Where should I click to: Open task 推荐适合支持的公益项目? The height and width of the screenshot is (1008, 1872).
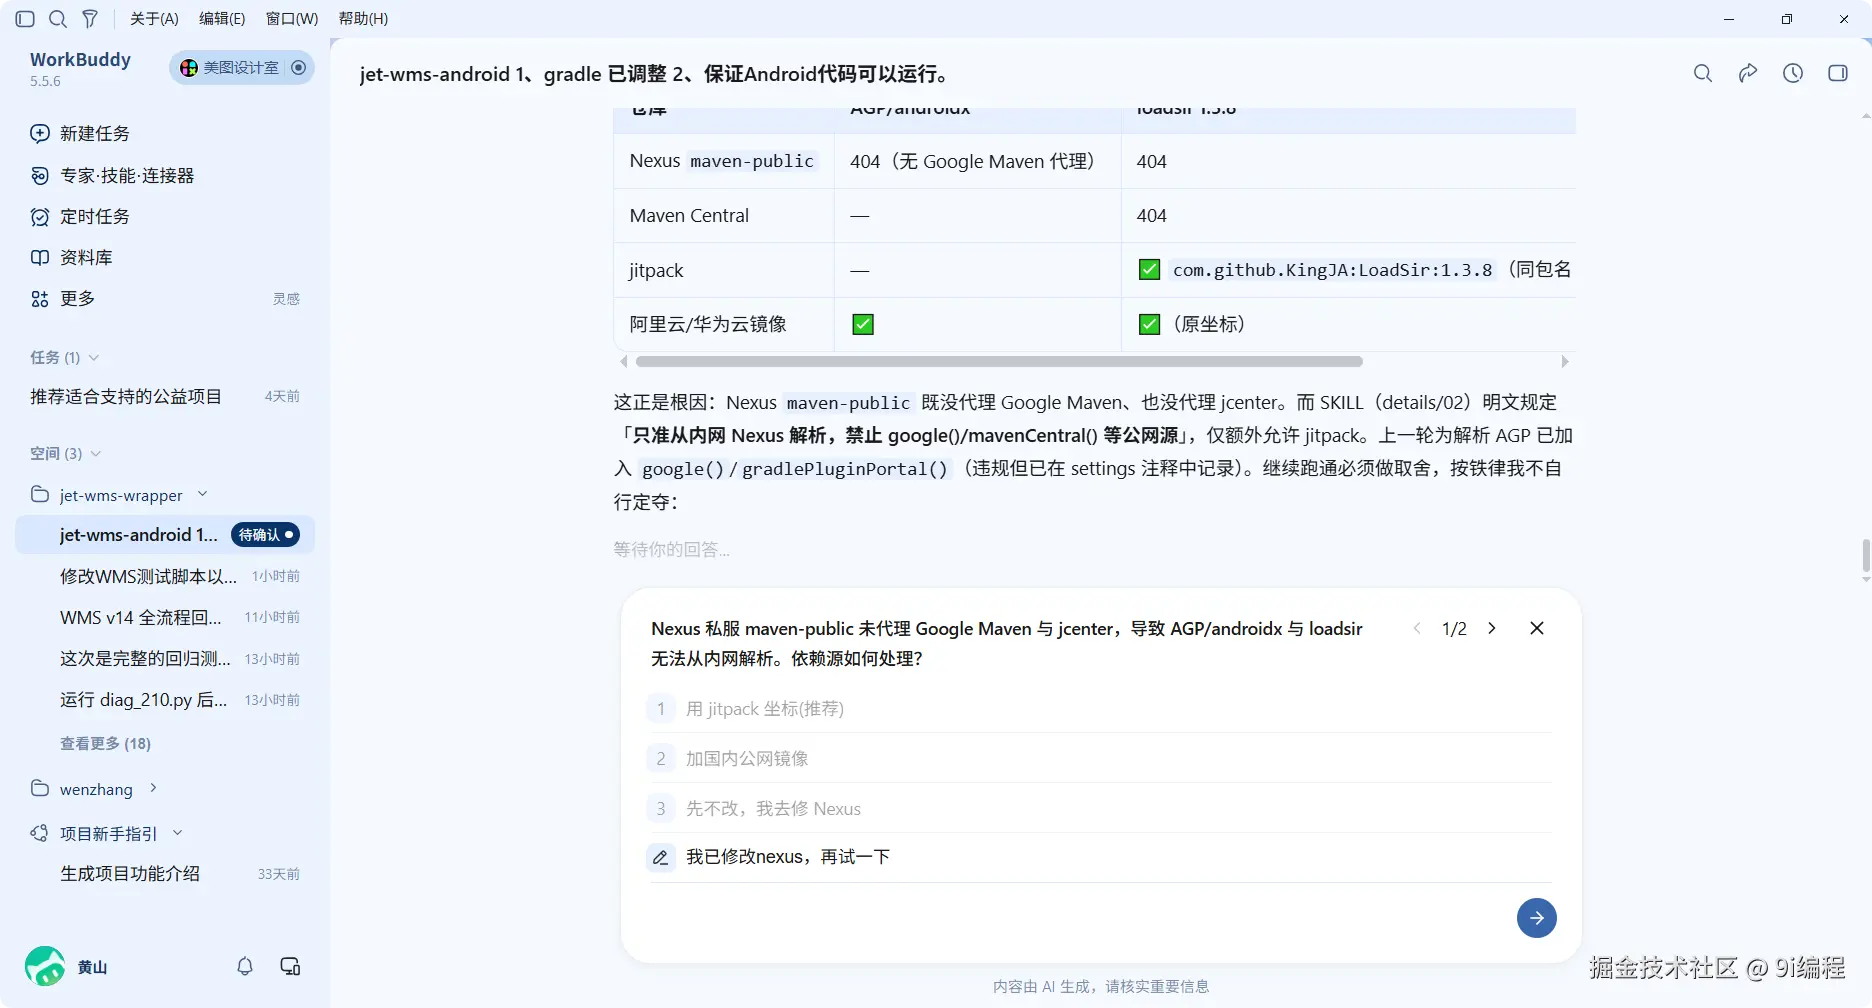click(x=165, y=397)
